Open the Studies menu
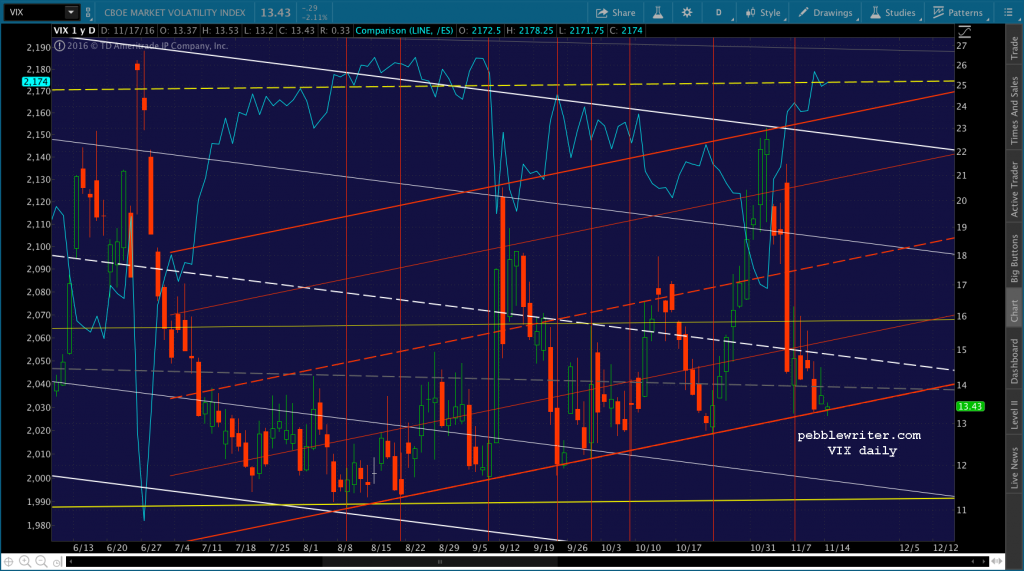The height and width of the screenshot is (571, 1024). coord(892,12)
